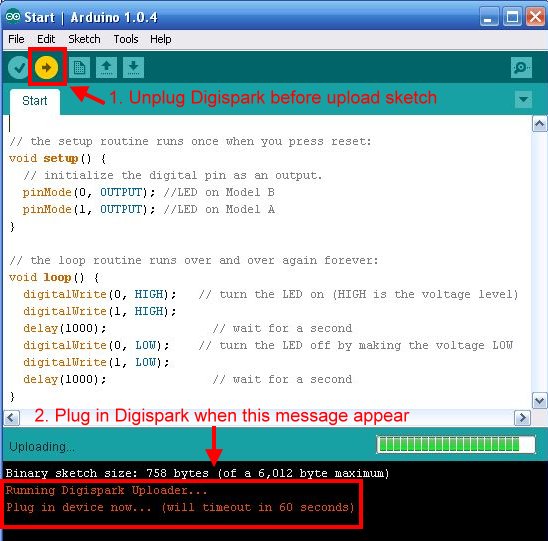Screen dimensions: 548x541
Task: Open the Tools menu
Action: click(126, 39)
